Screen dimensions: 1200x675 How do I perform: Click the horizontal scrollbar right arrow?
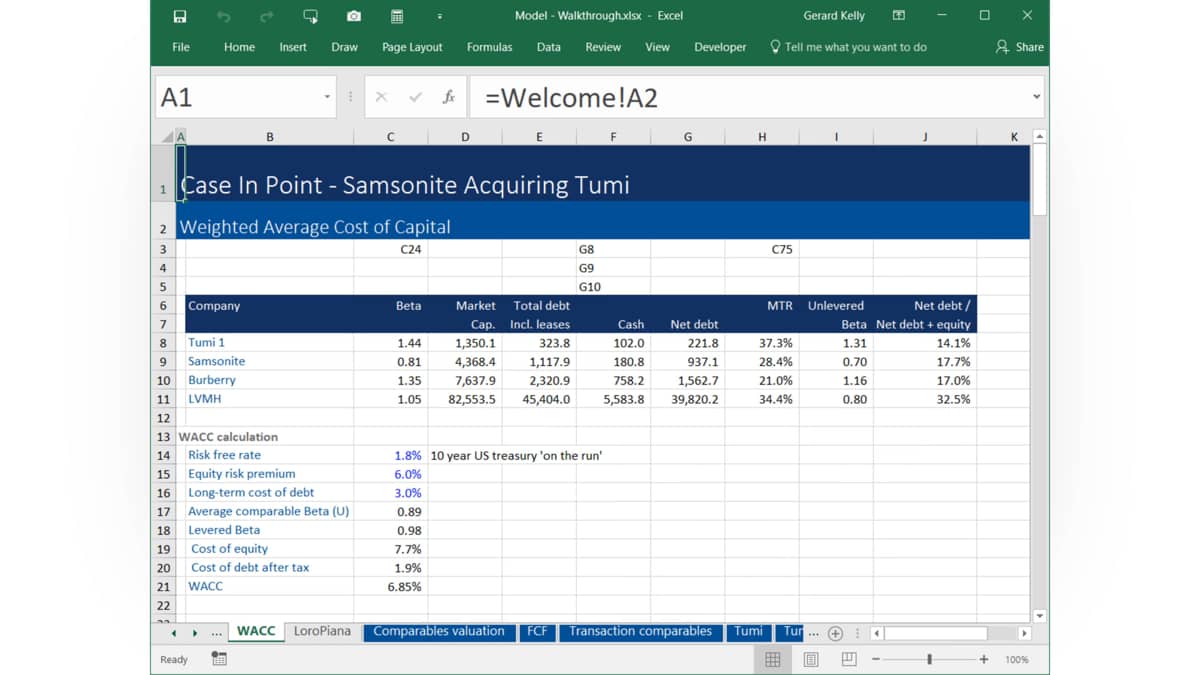[x=1024, y=633]
